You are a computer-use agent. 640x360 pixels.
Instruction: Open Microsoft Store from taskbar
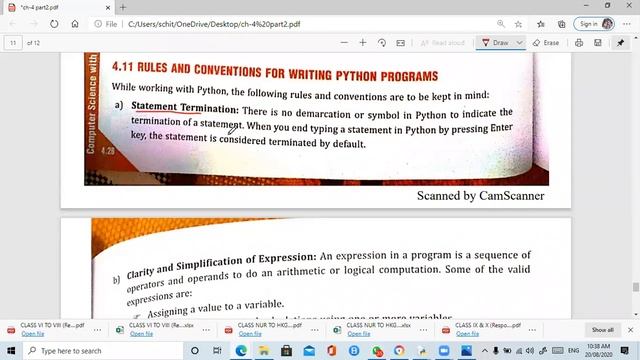pyautogui.click(x=286, y=351)
